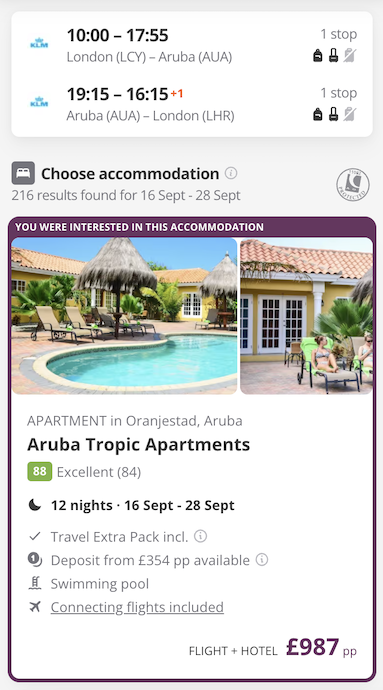Click outbound flight baggage icons

[x=334, y=55]
